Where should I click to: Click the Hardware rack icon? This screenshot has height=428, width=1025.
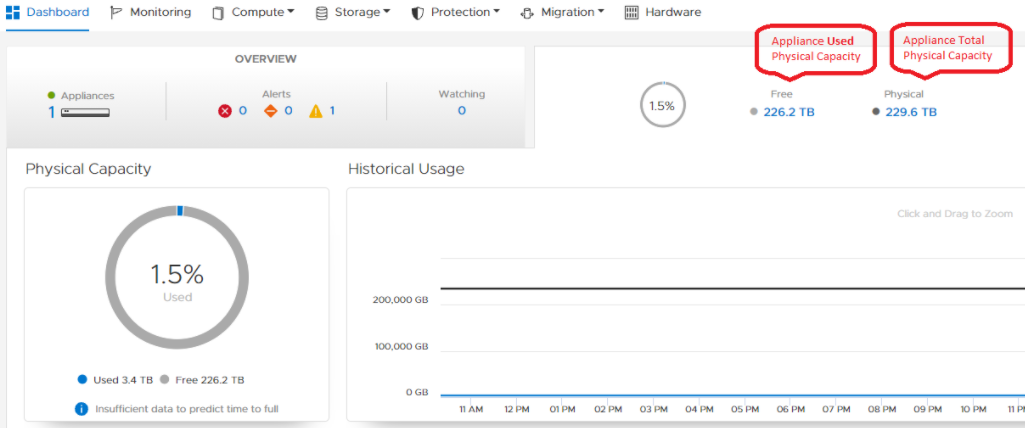(631, 13)
